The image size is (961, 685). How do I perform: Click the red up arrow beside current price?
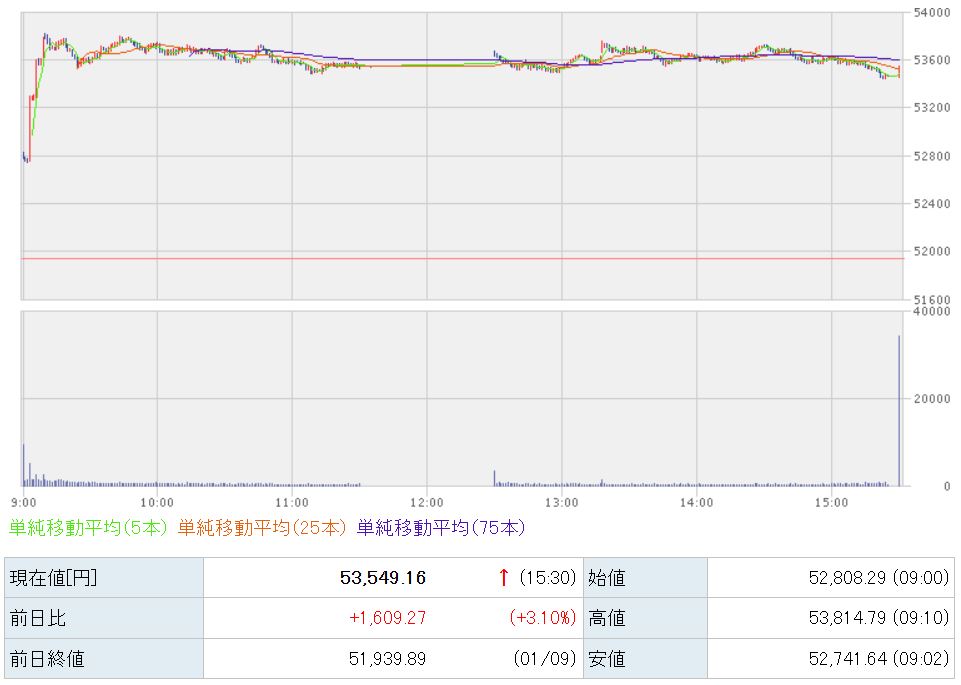[504, 577]
